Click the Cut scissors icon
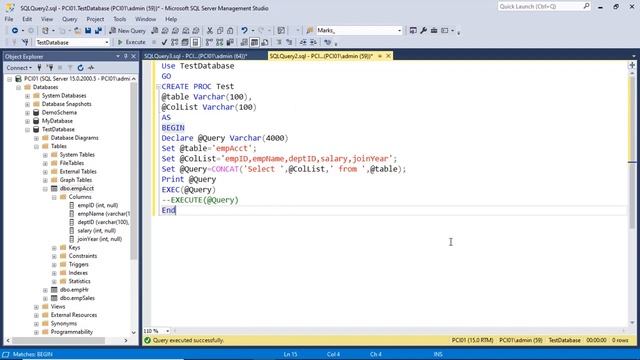This screenshot has width=640, height=360. tap(210, 31)
